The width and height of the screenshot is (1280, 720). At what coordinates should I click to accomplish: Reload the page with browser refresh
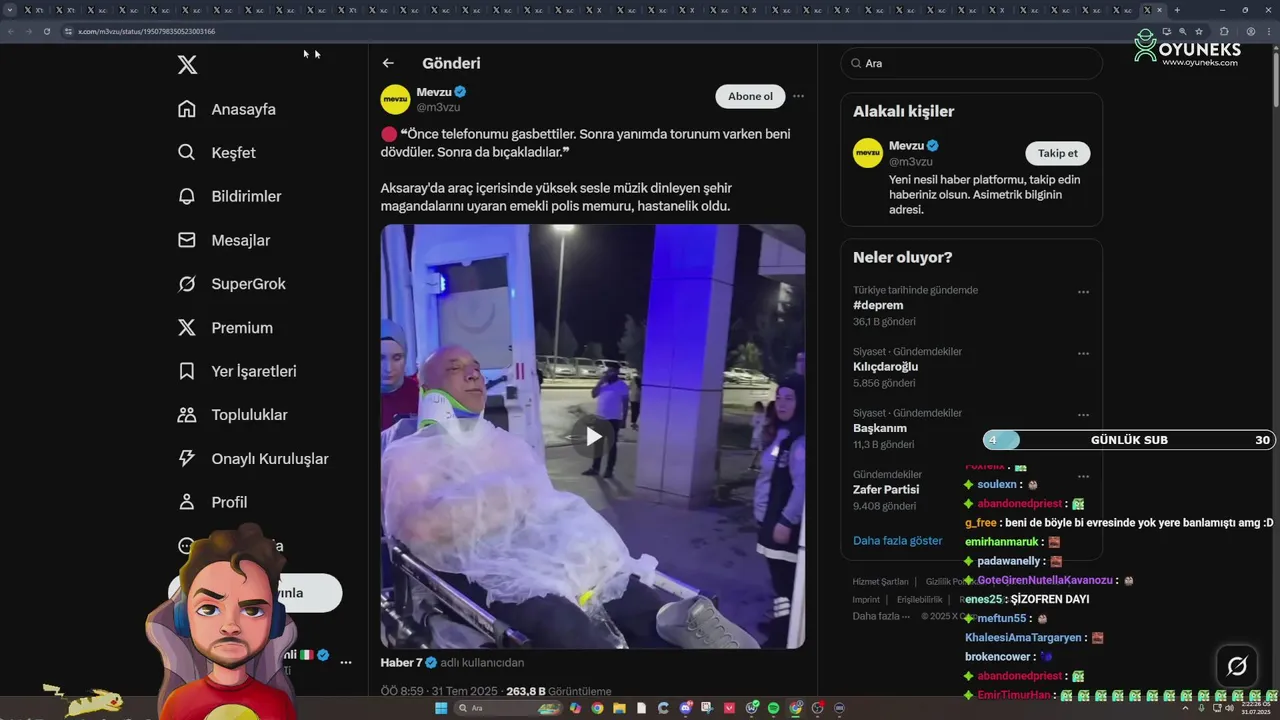click(x=46, y=31)
